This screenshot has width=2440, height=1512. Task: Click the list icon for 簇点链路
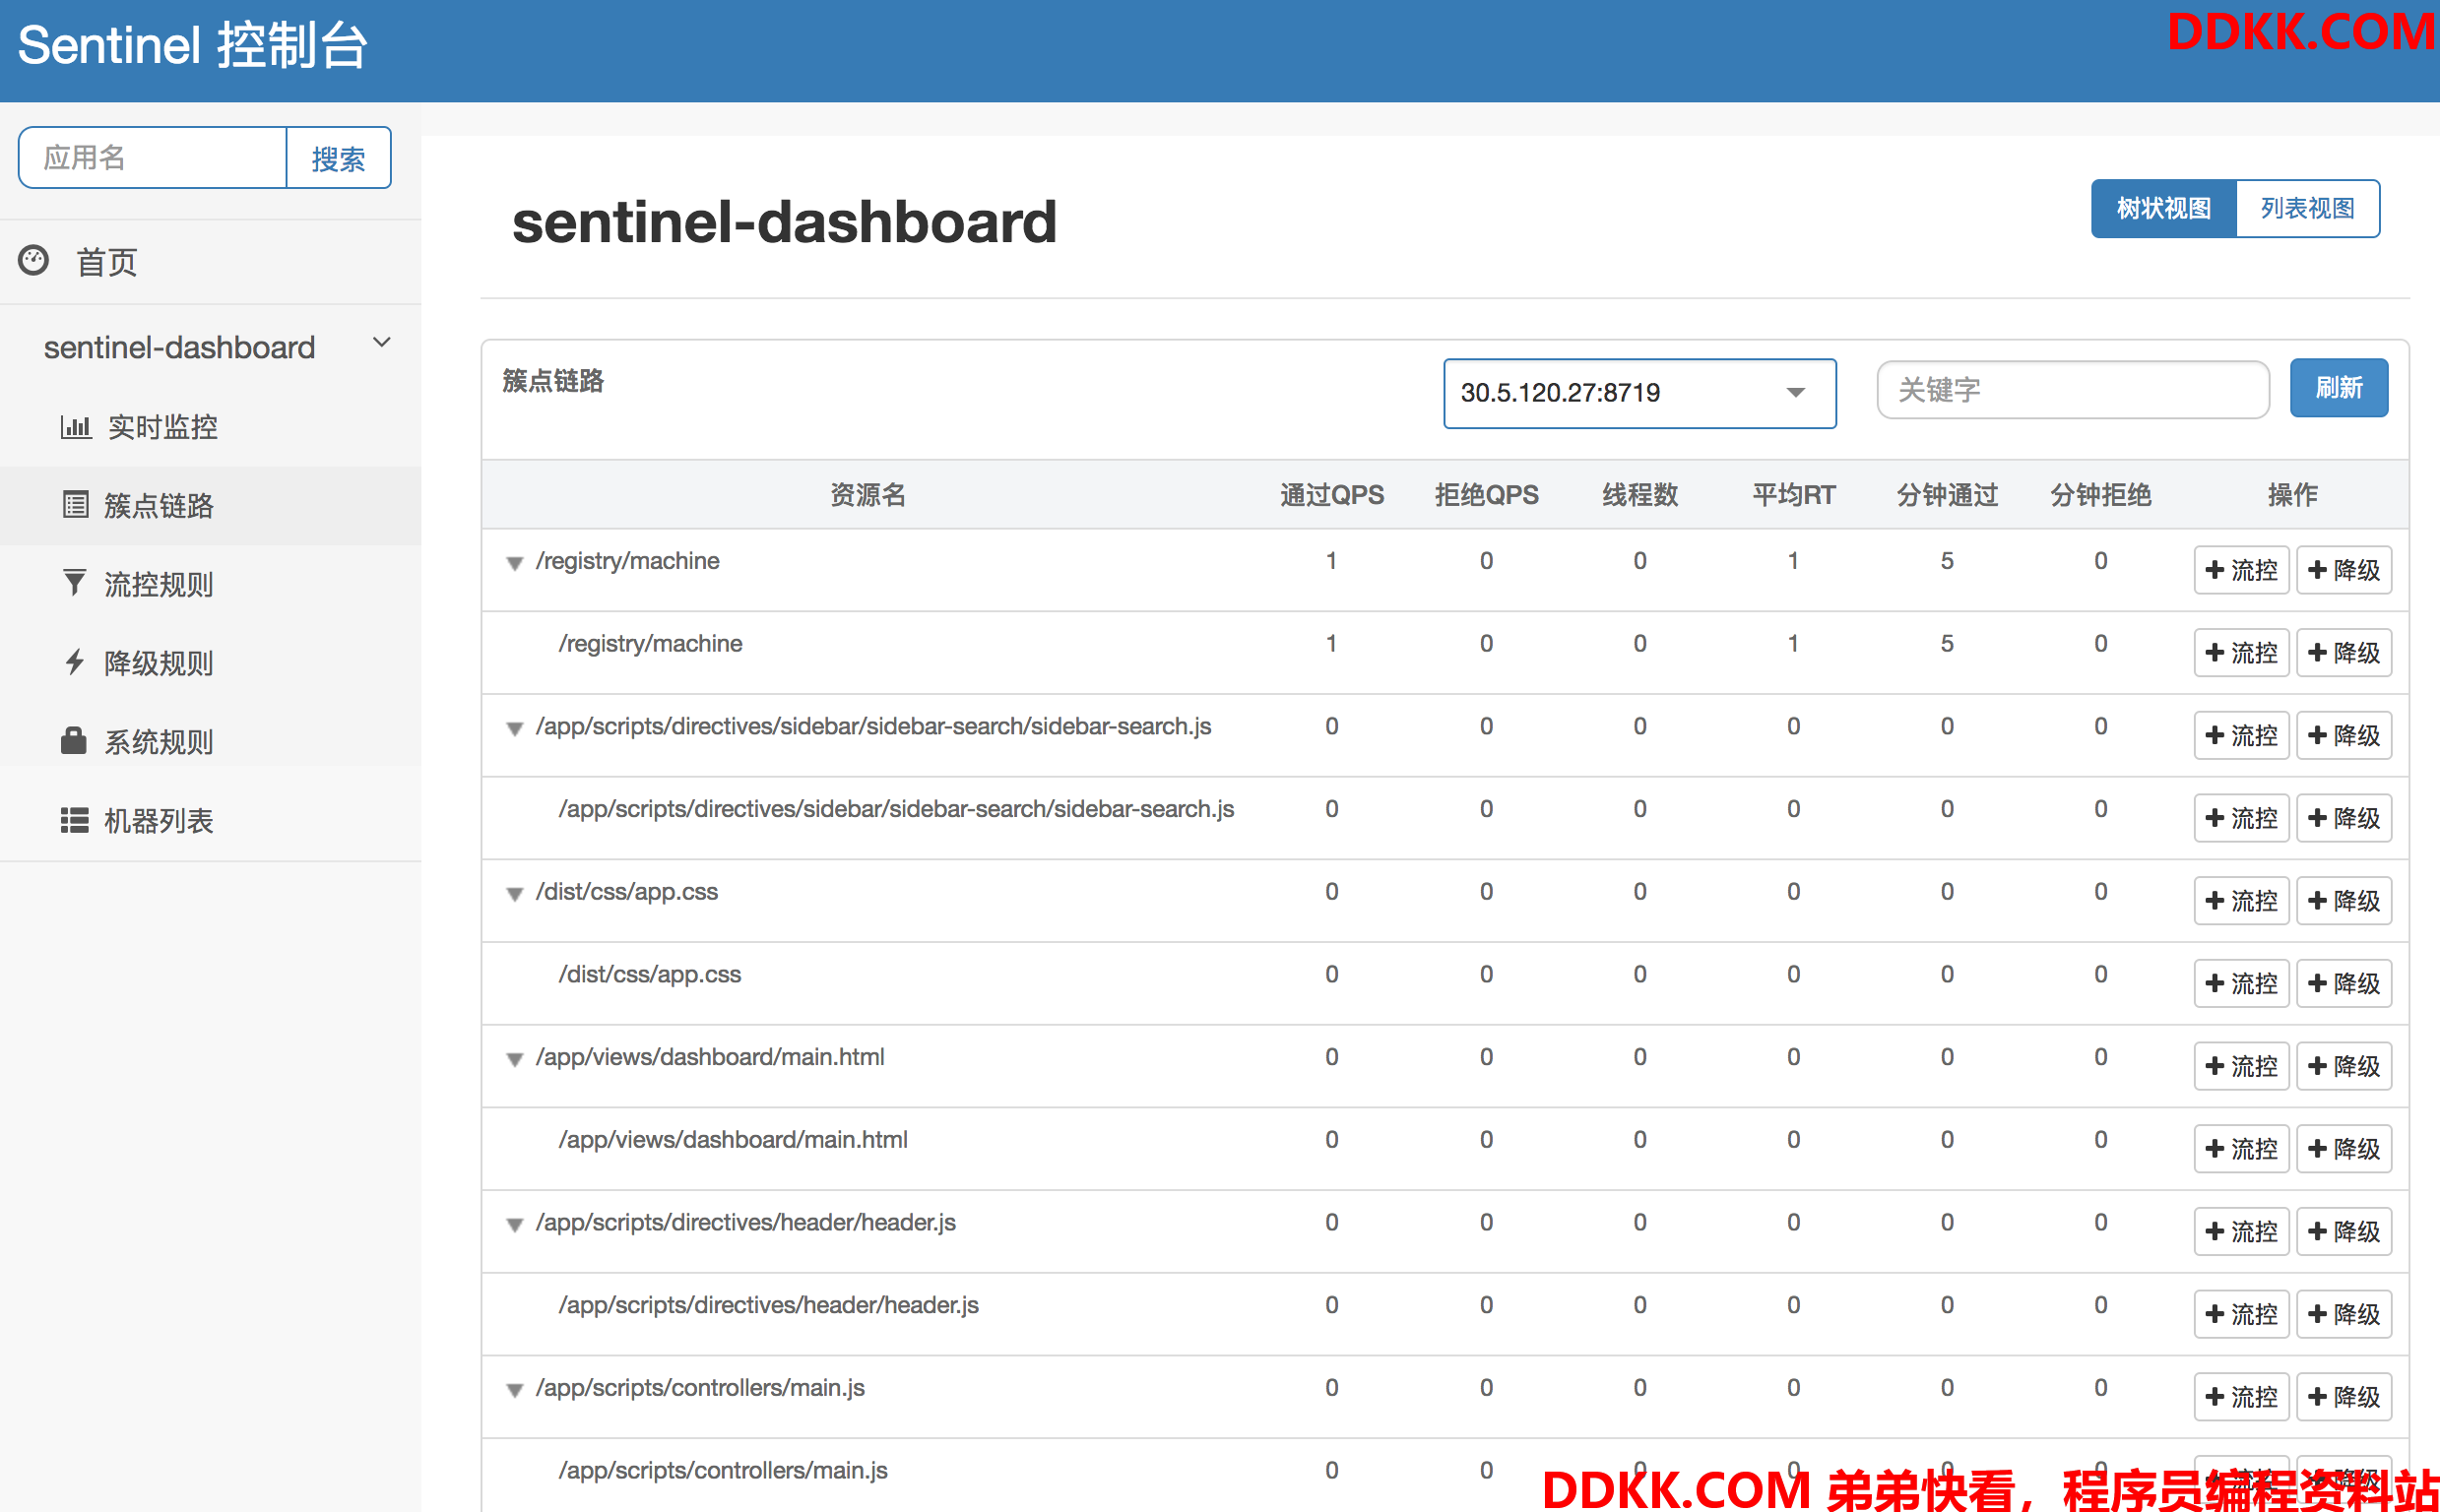tap(76, 505)
